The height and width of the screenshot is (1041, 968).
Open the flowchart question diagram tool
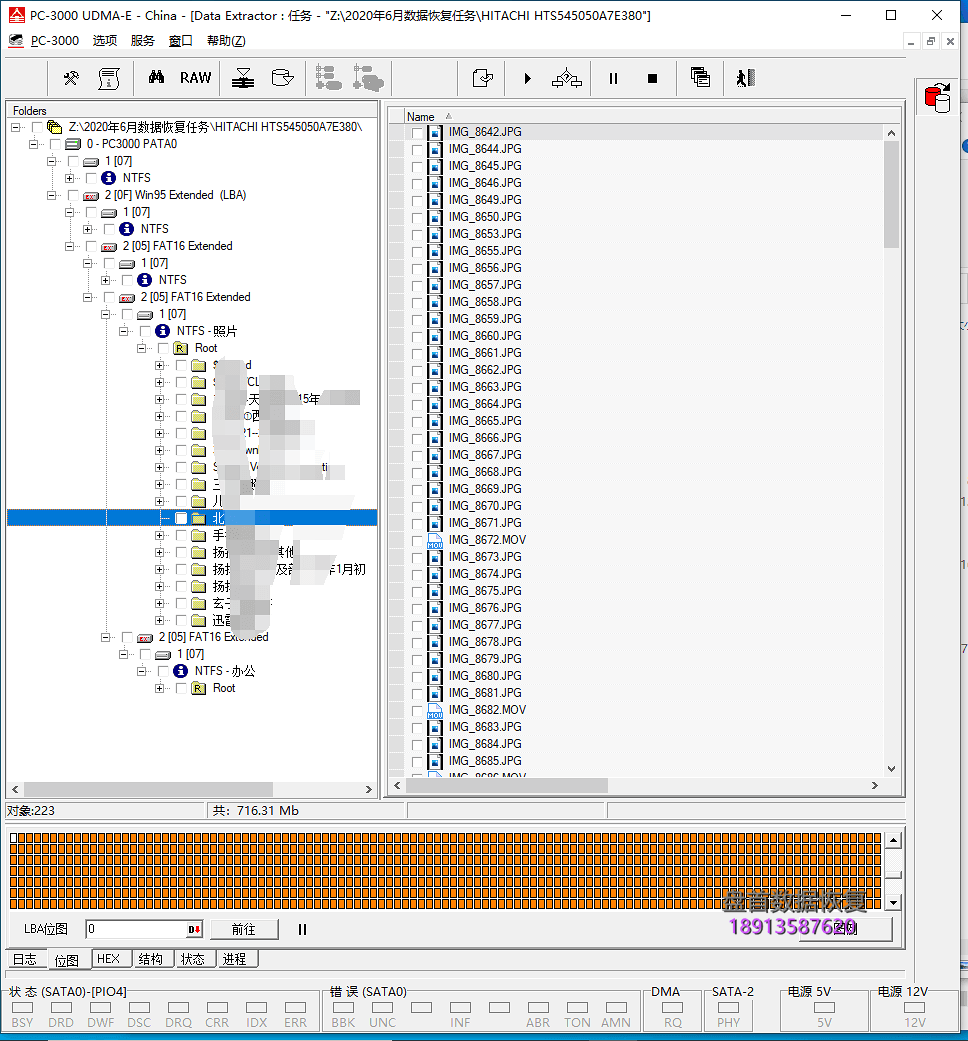566,78
